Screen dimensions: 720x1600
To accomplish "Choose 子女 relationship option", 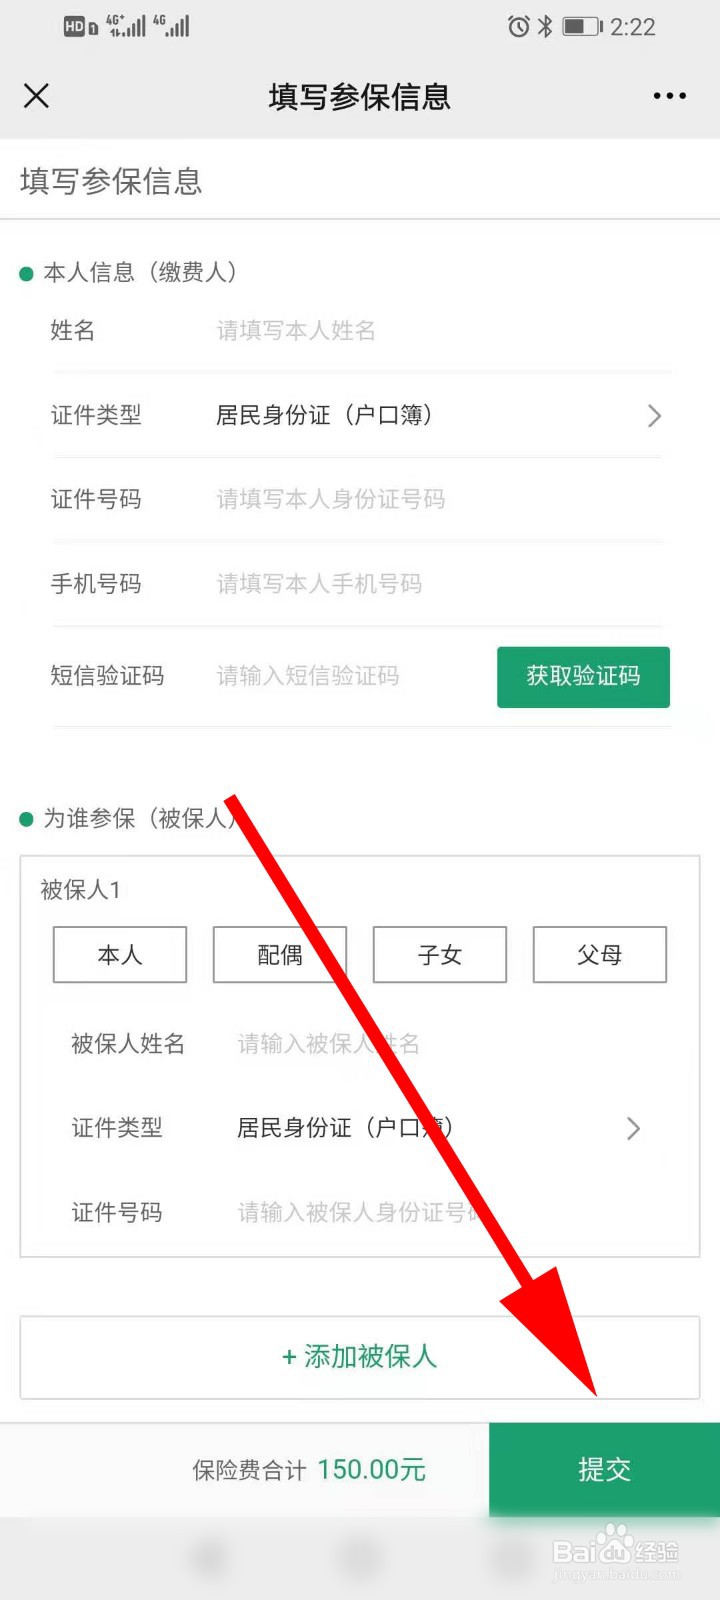I will click(440, 955).
